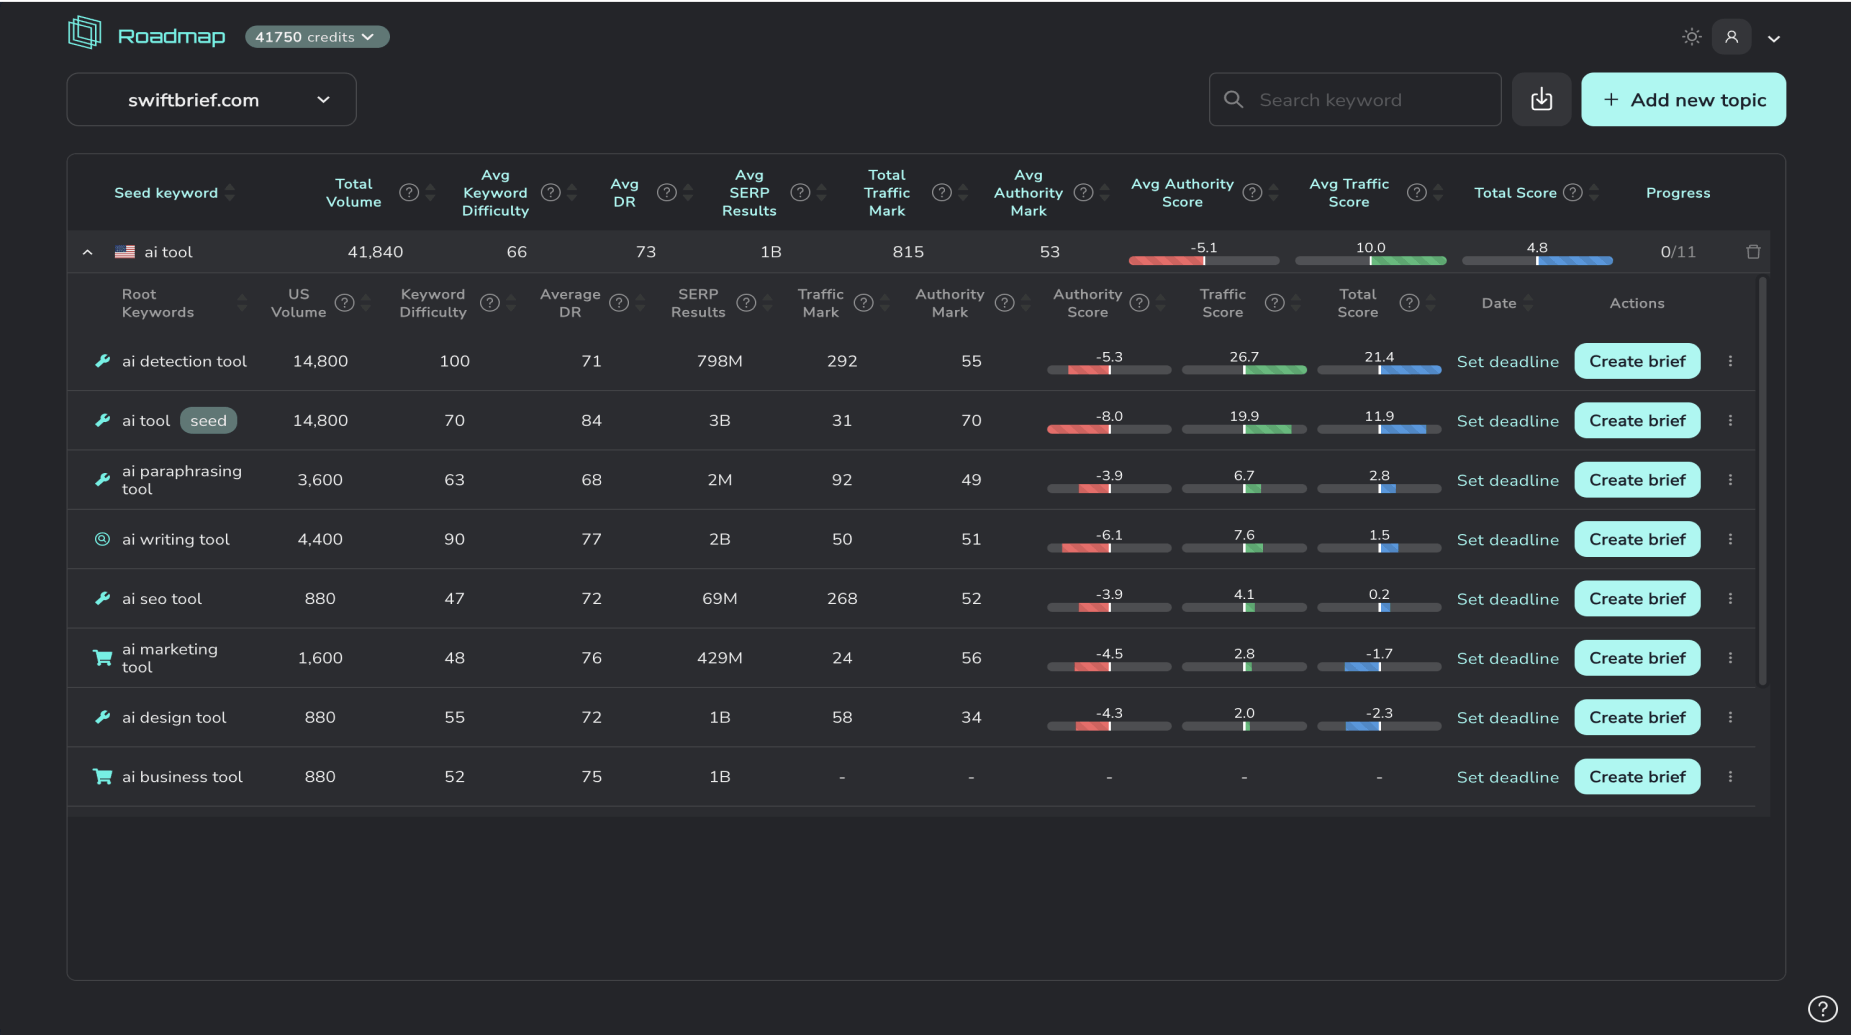Click the export/download icon next to search
The height and width of the screenshot is (1035, 1851).
pyautogui.click(x=1541, y=98)
